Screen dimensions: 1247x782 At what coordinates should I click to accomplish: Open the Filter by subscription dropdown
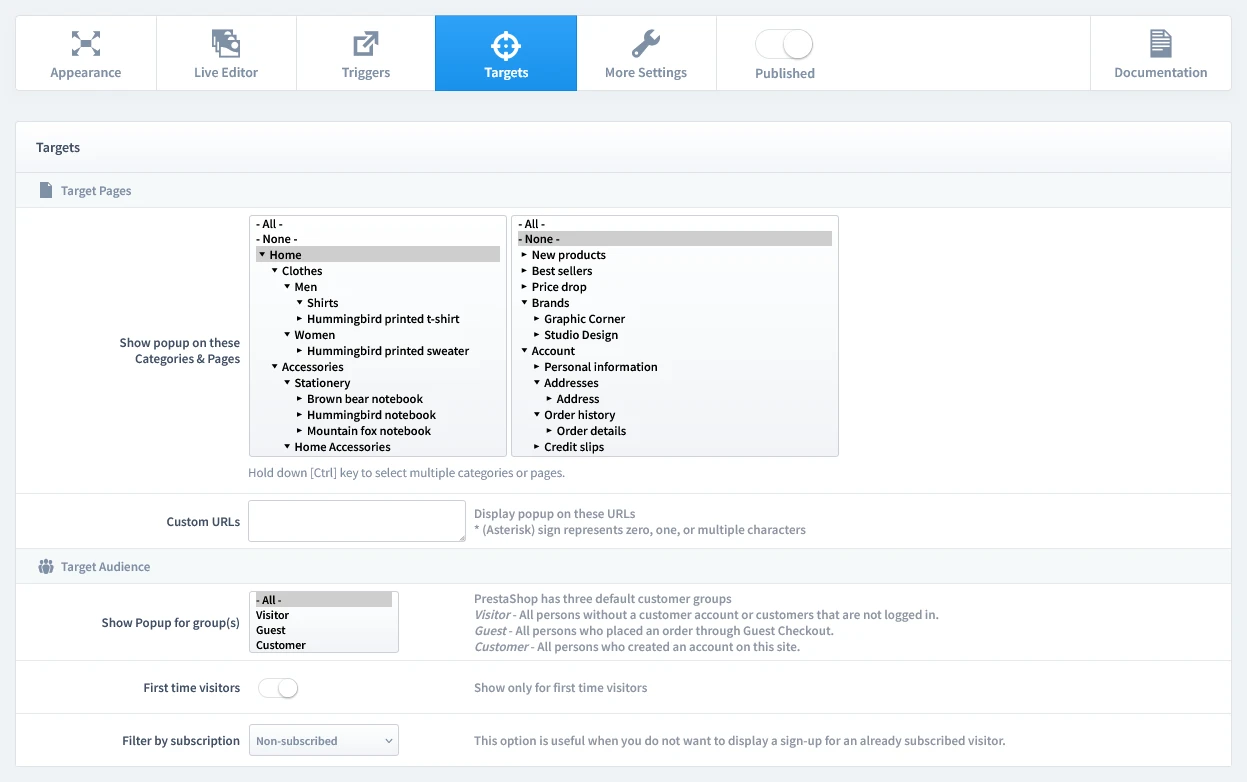[323, 741]
